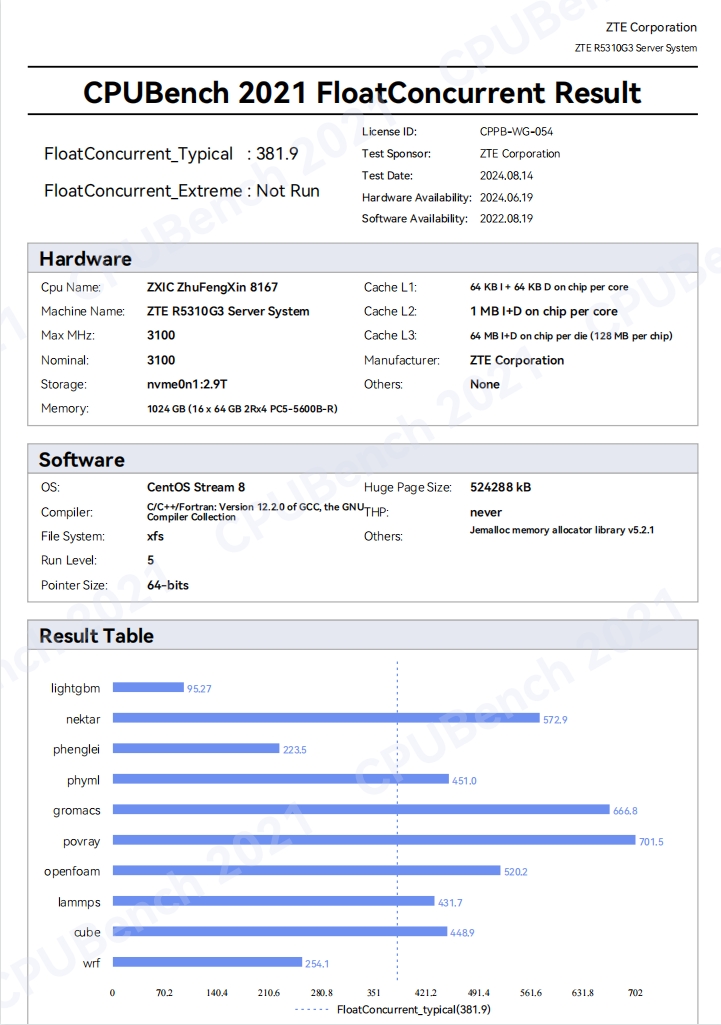Click File System value xfs
Screen dimensions: 721x1025
pyautogui.click(x=155, y=536)
